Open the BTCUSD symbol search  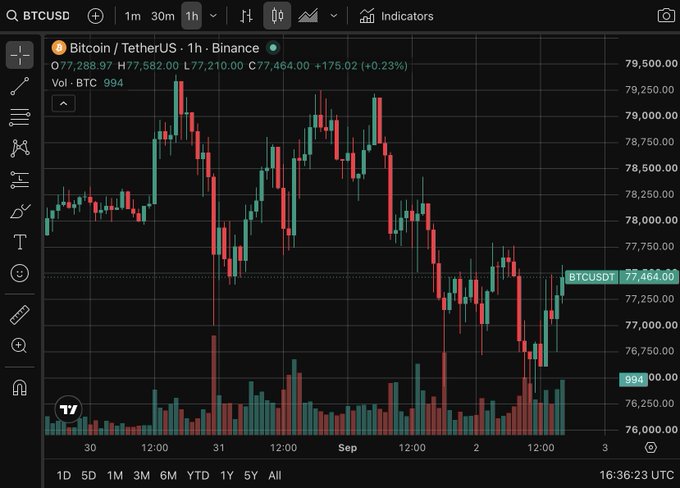click(x=38, y=16)
